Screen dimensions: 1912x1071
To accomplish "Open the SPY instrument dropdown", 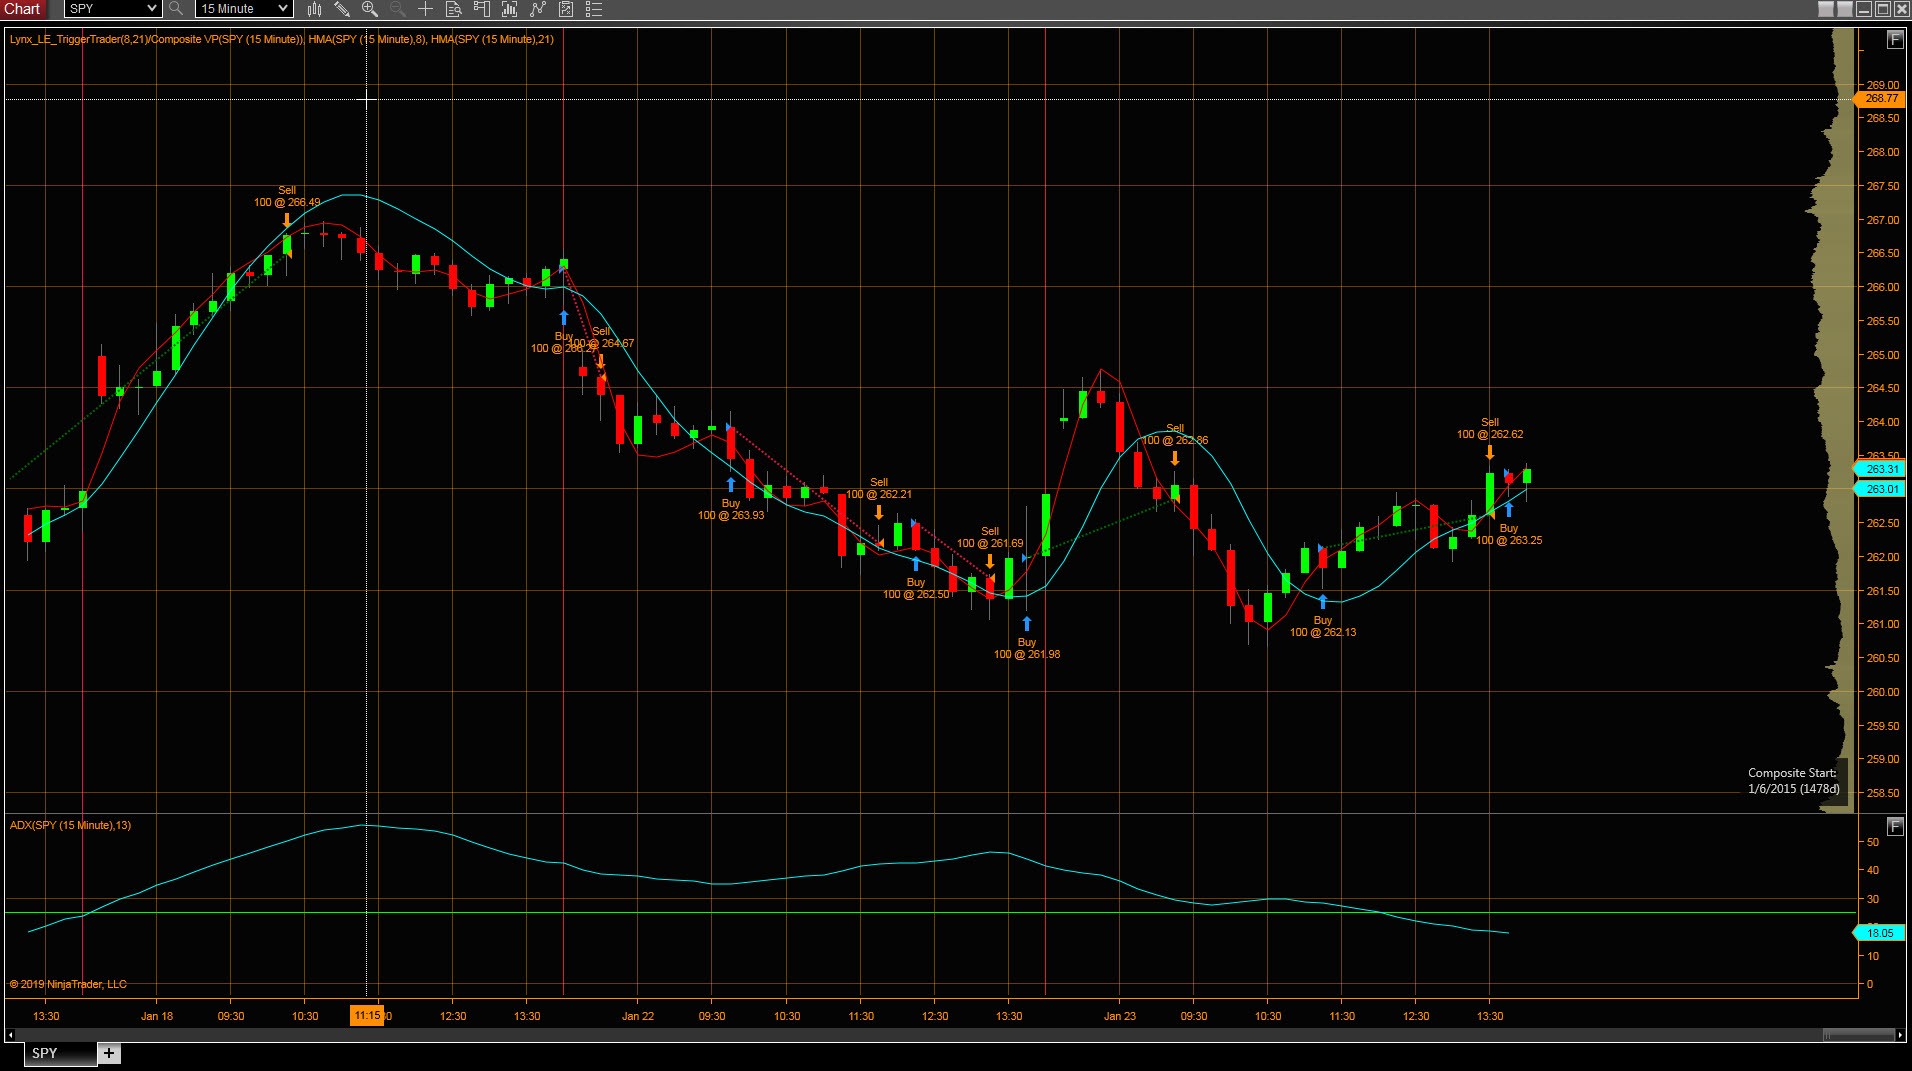I will 113,9.
